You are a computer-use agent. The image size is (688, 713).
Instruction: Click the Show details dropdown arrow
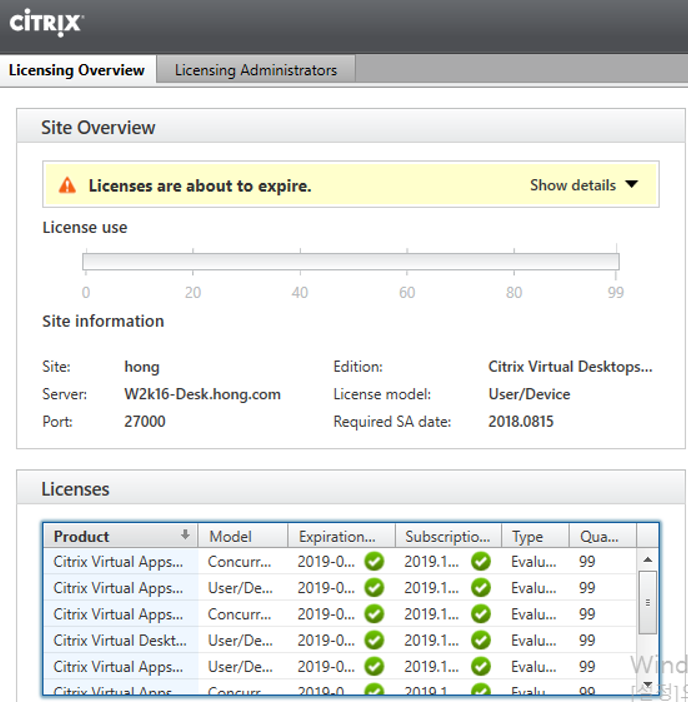point(632,184)
